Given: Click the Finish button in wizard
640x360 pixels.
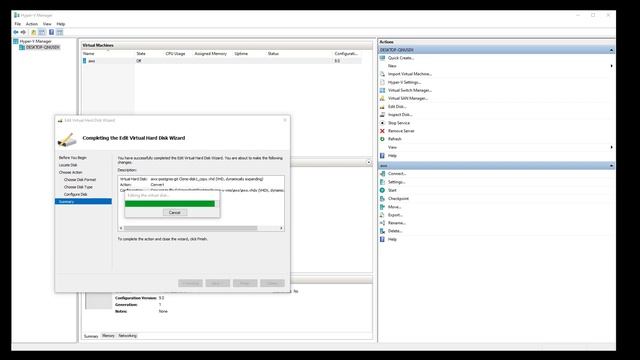Looking at the screenshot, I should click(245, 283).
